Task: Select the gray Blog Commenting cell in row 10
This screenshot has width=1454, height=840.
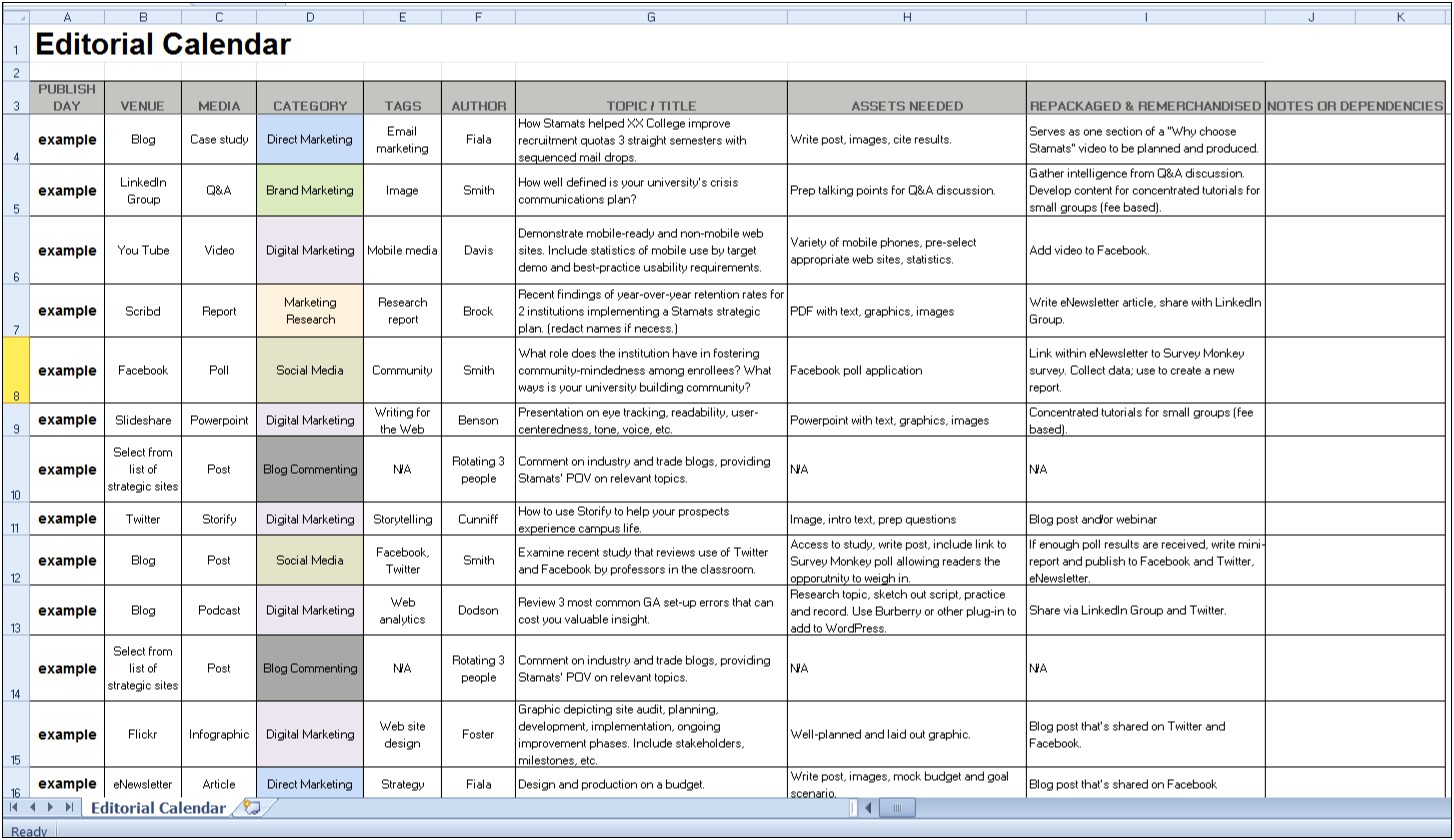Action: pos(310,469)
